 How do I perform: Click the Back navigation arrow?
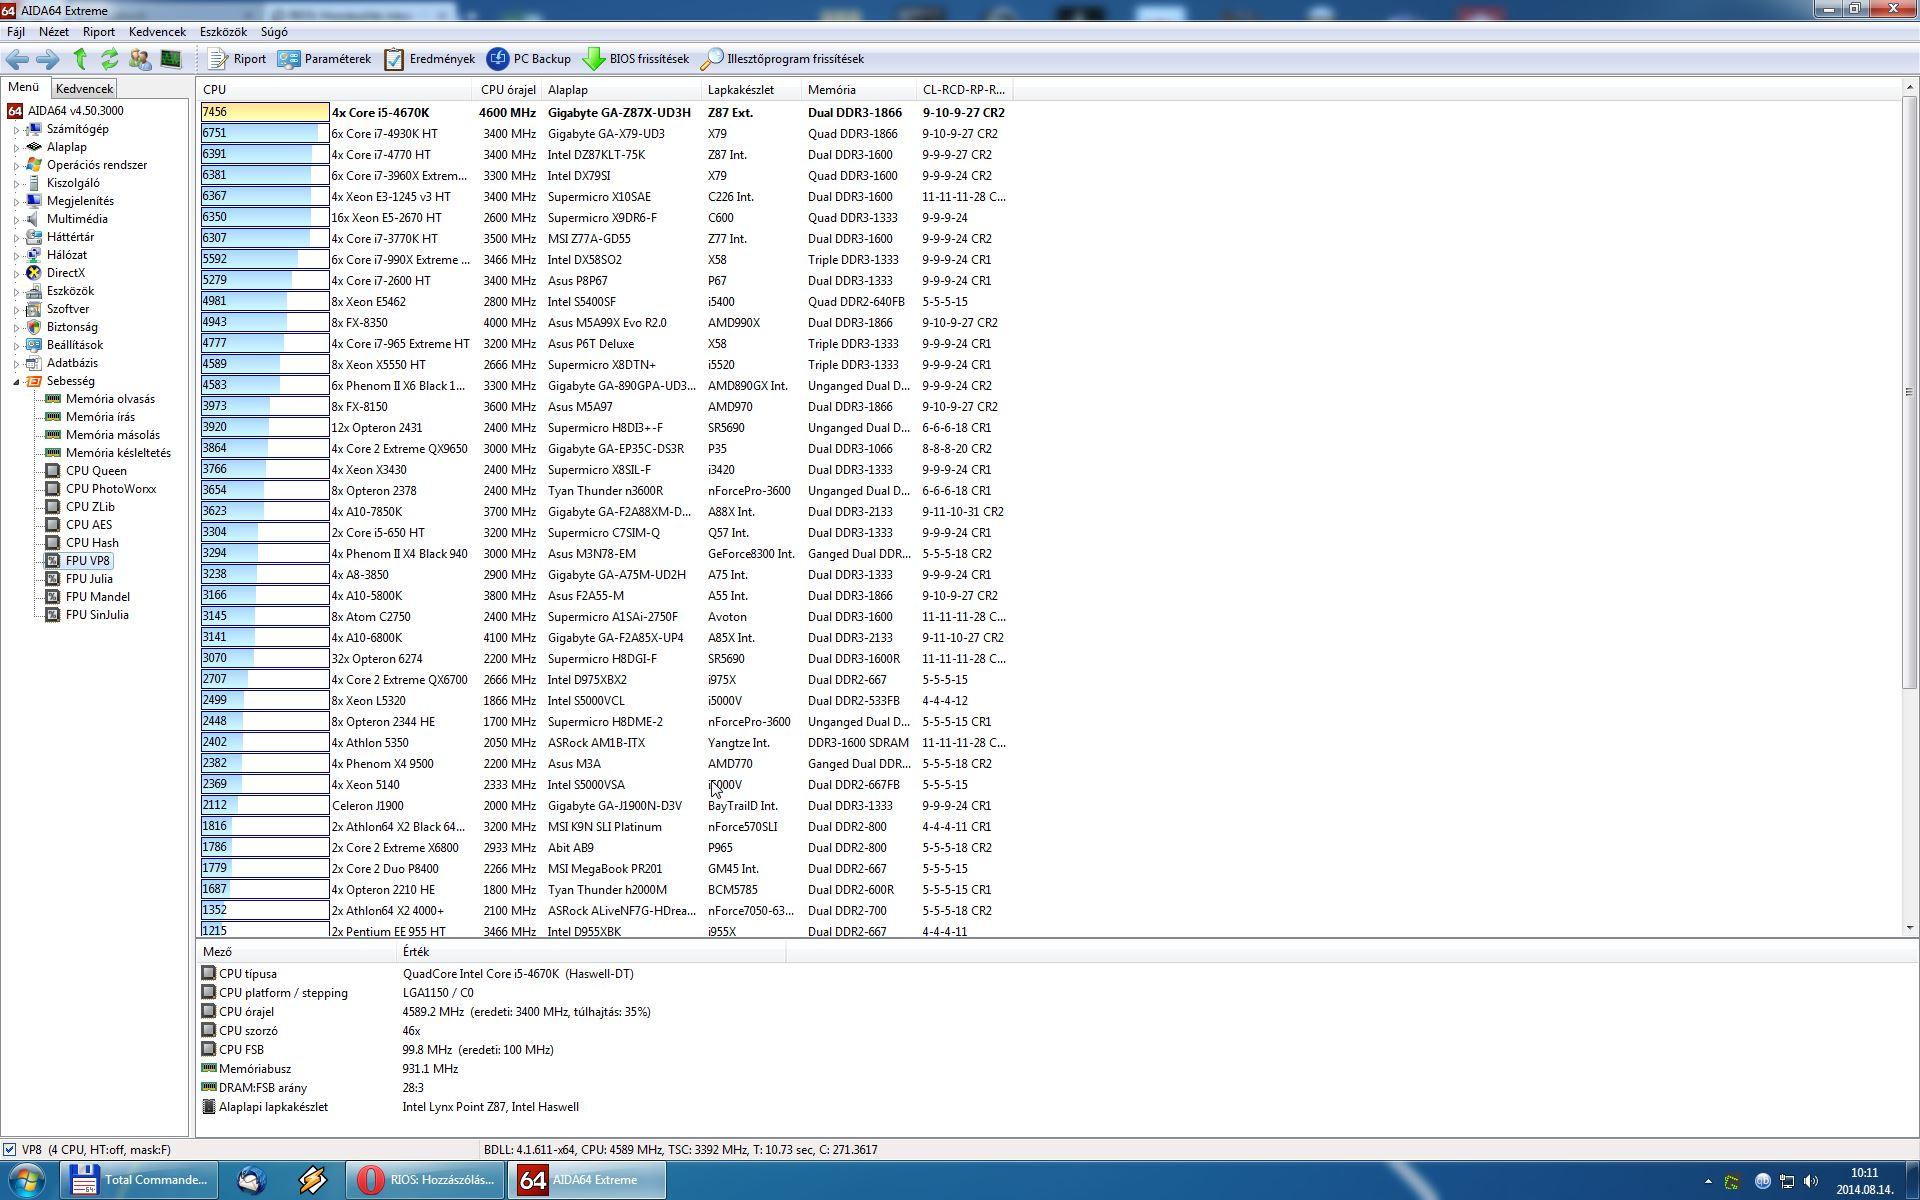[17, 59]
